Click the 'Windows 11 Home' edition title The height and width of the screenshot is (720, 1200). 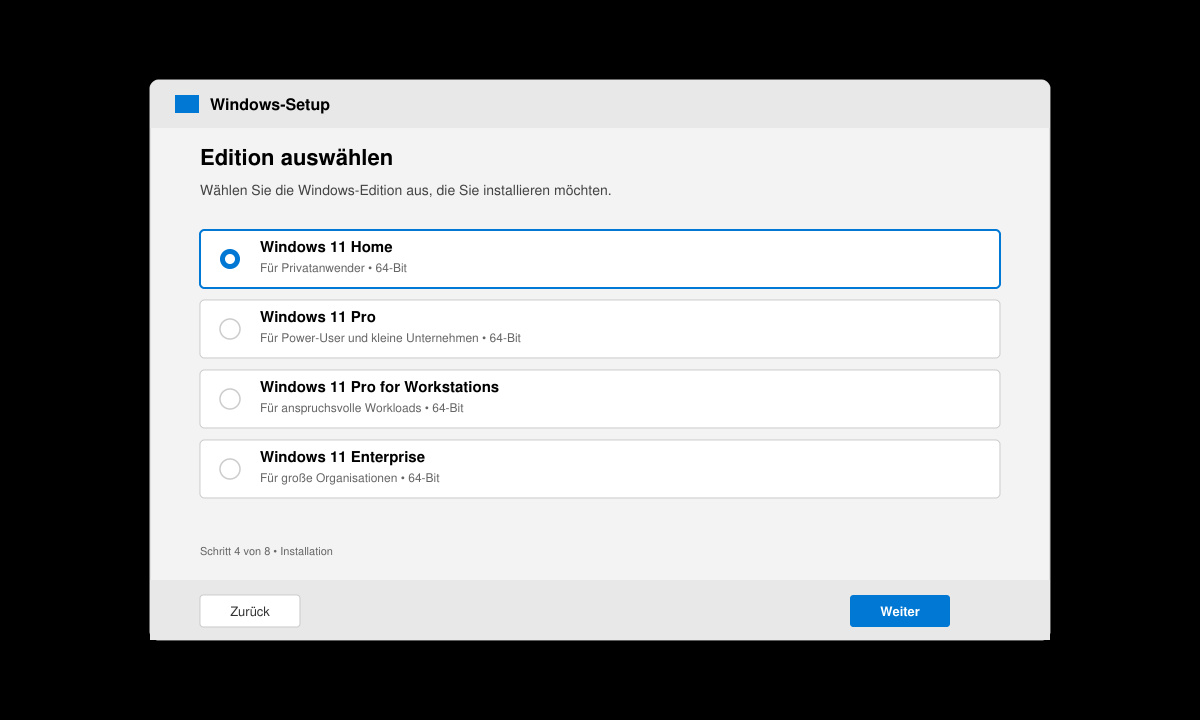point(326,247)
